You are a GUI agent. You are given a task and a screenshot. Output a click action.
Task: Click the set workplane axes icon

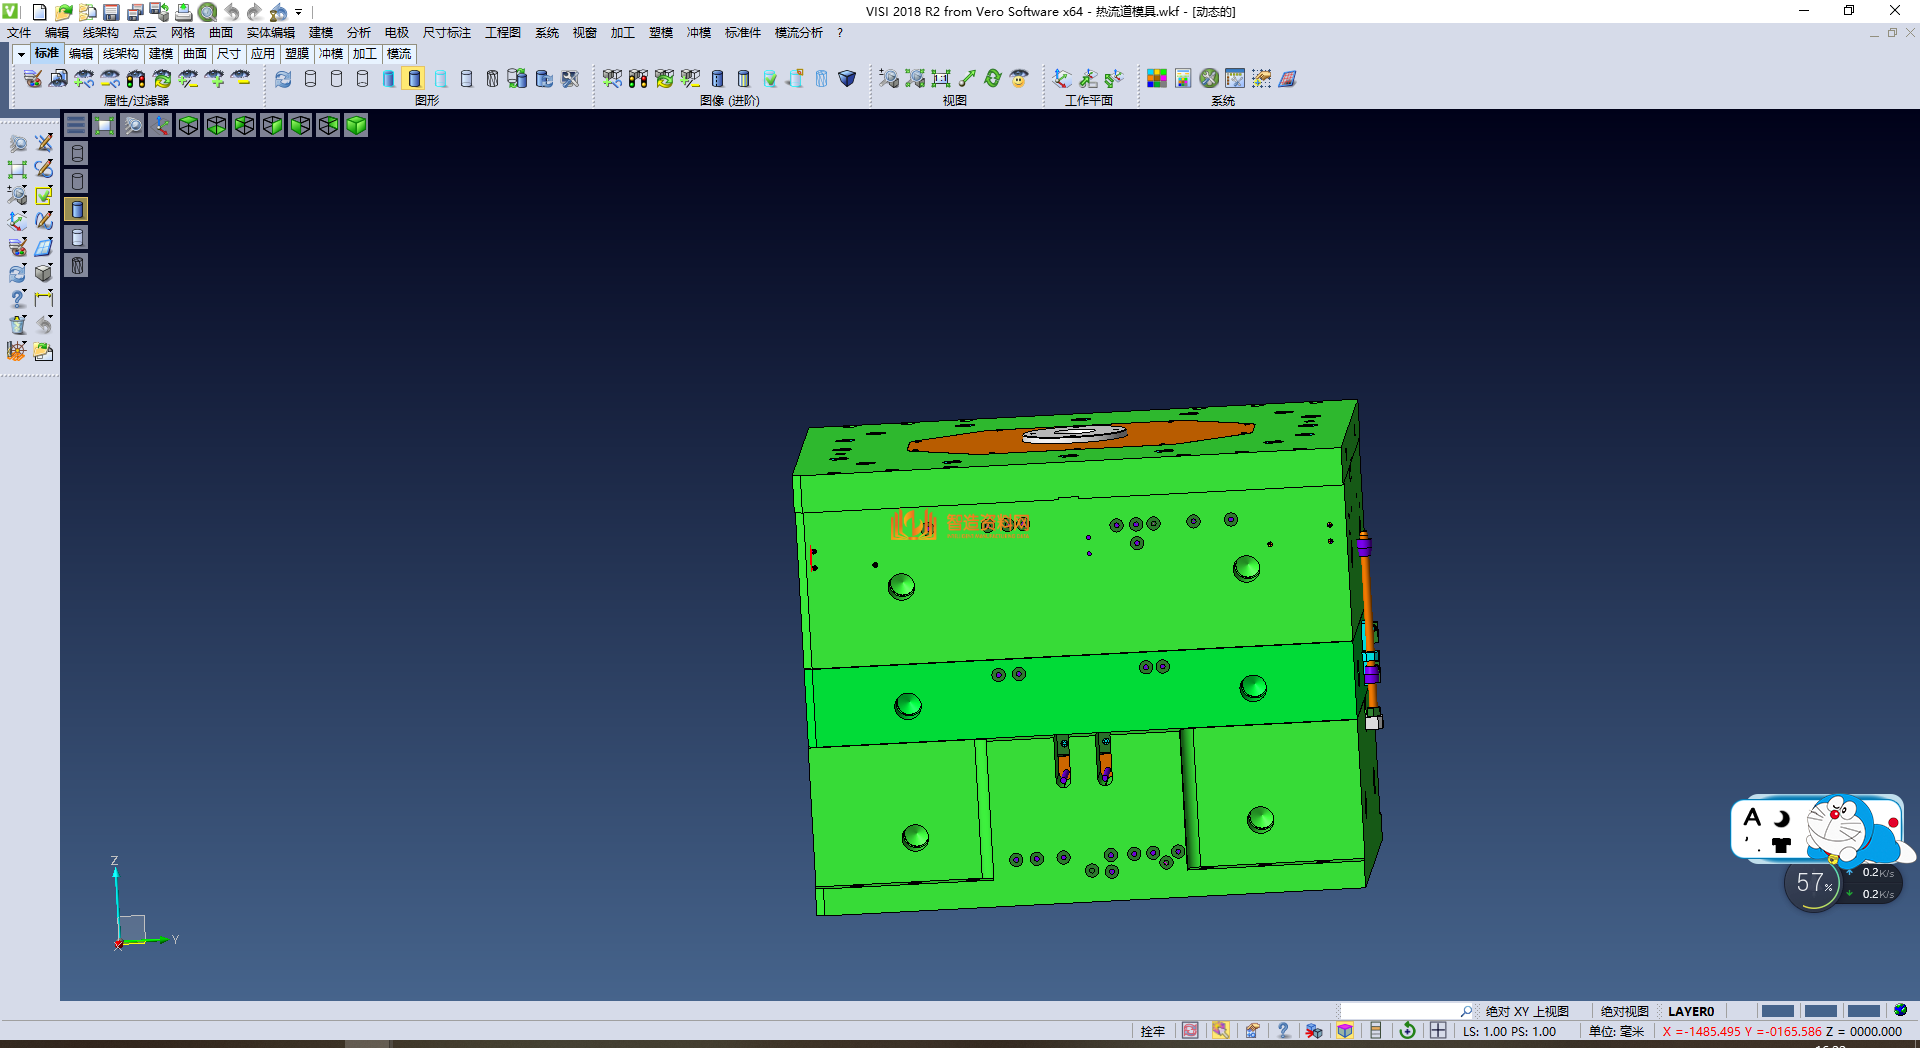[x=1062, y=78]
